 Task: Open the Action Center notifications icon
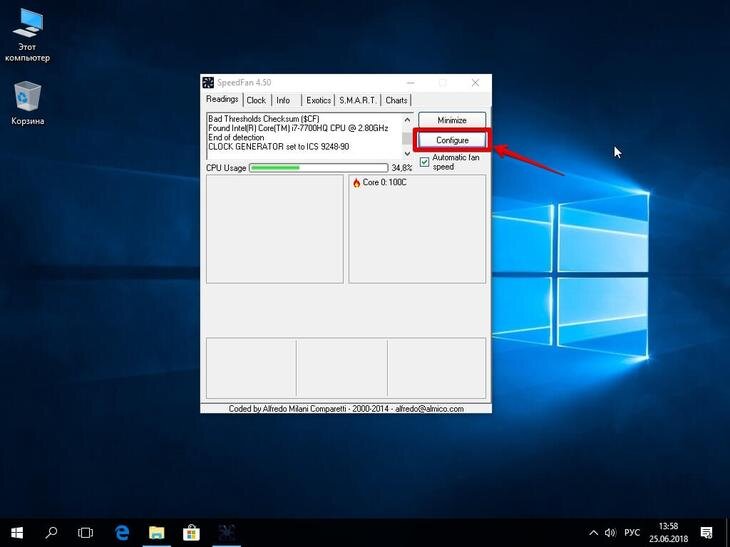(706, 533)
